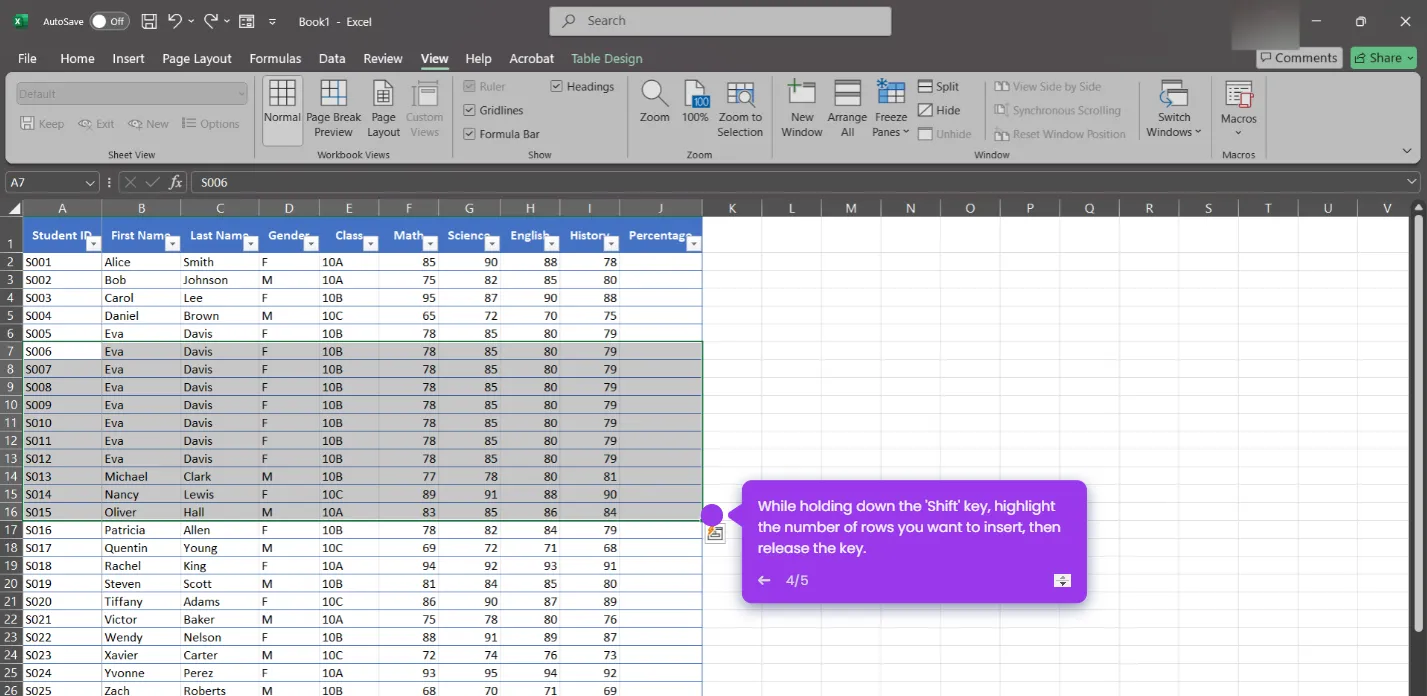Click the expand icon in purple tooltip

point(1062,580)
